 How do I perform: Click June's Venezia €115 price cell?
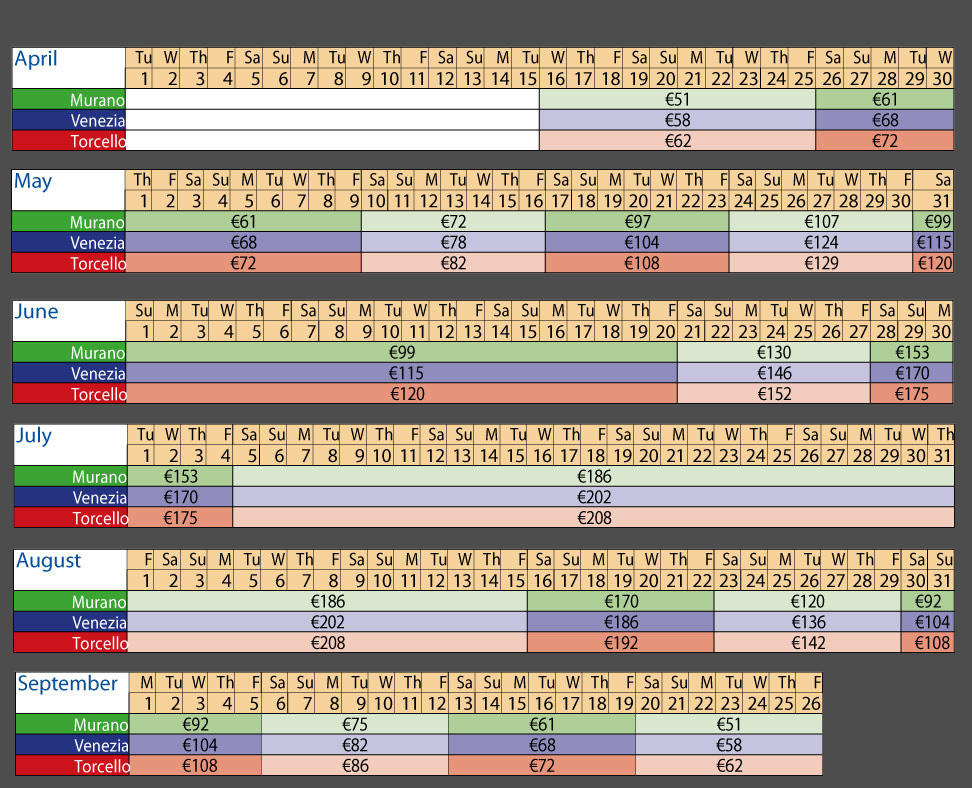pyautogui.click(x=402, y=373)
